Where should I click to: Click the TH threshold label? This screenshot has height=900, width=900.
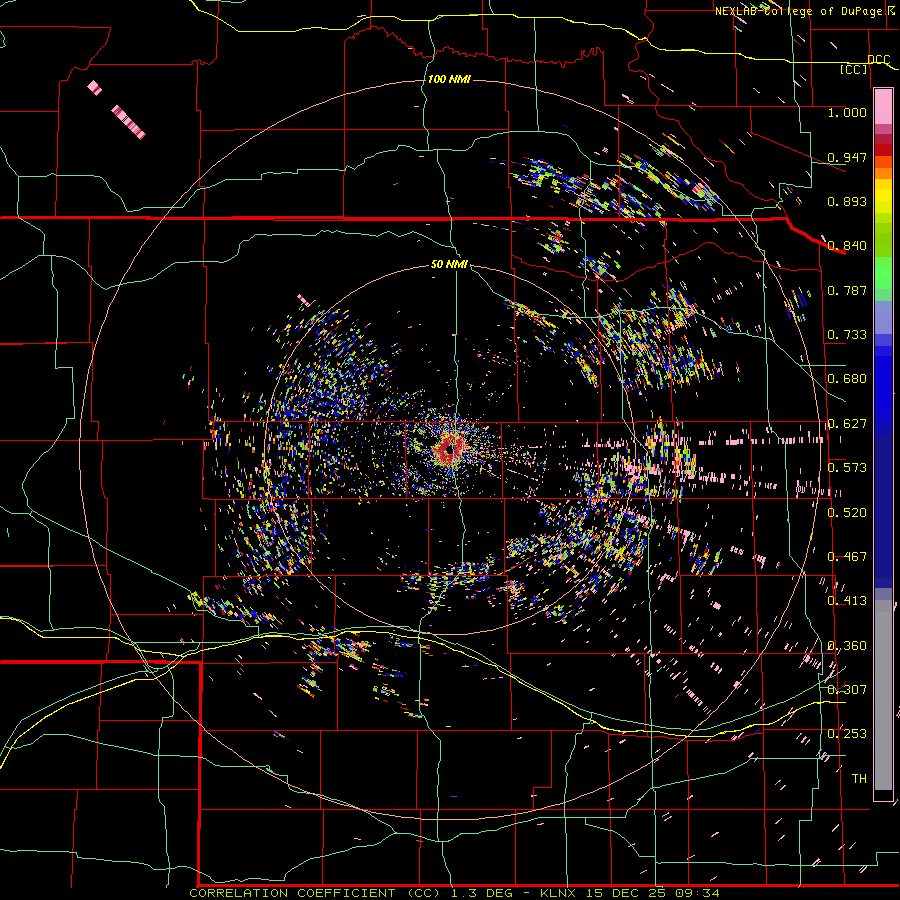(859, 778)
